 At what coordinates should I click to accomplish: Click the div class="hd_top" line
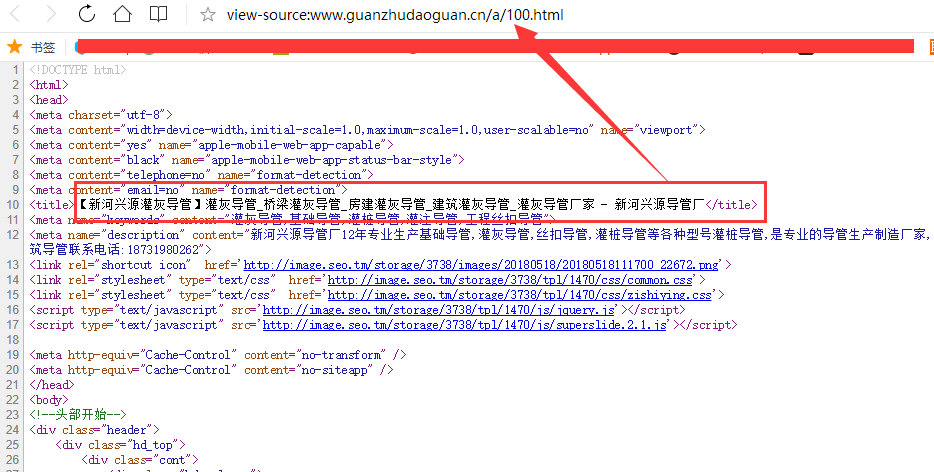point(121,445)
